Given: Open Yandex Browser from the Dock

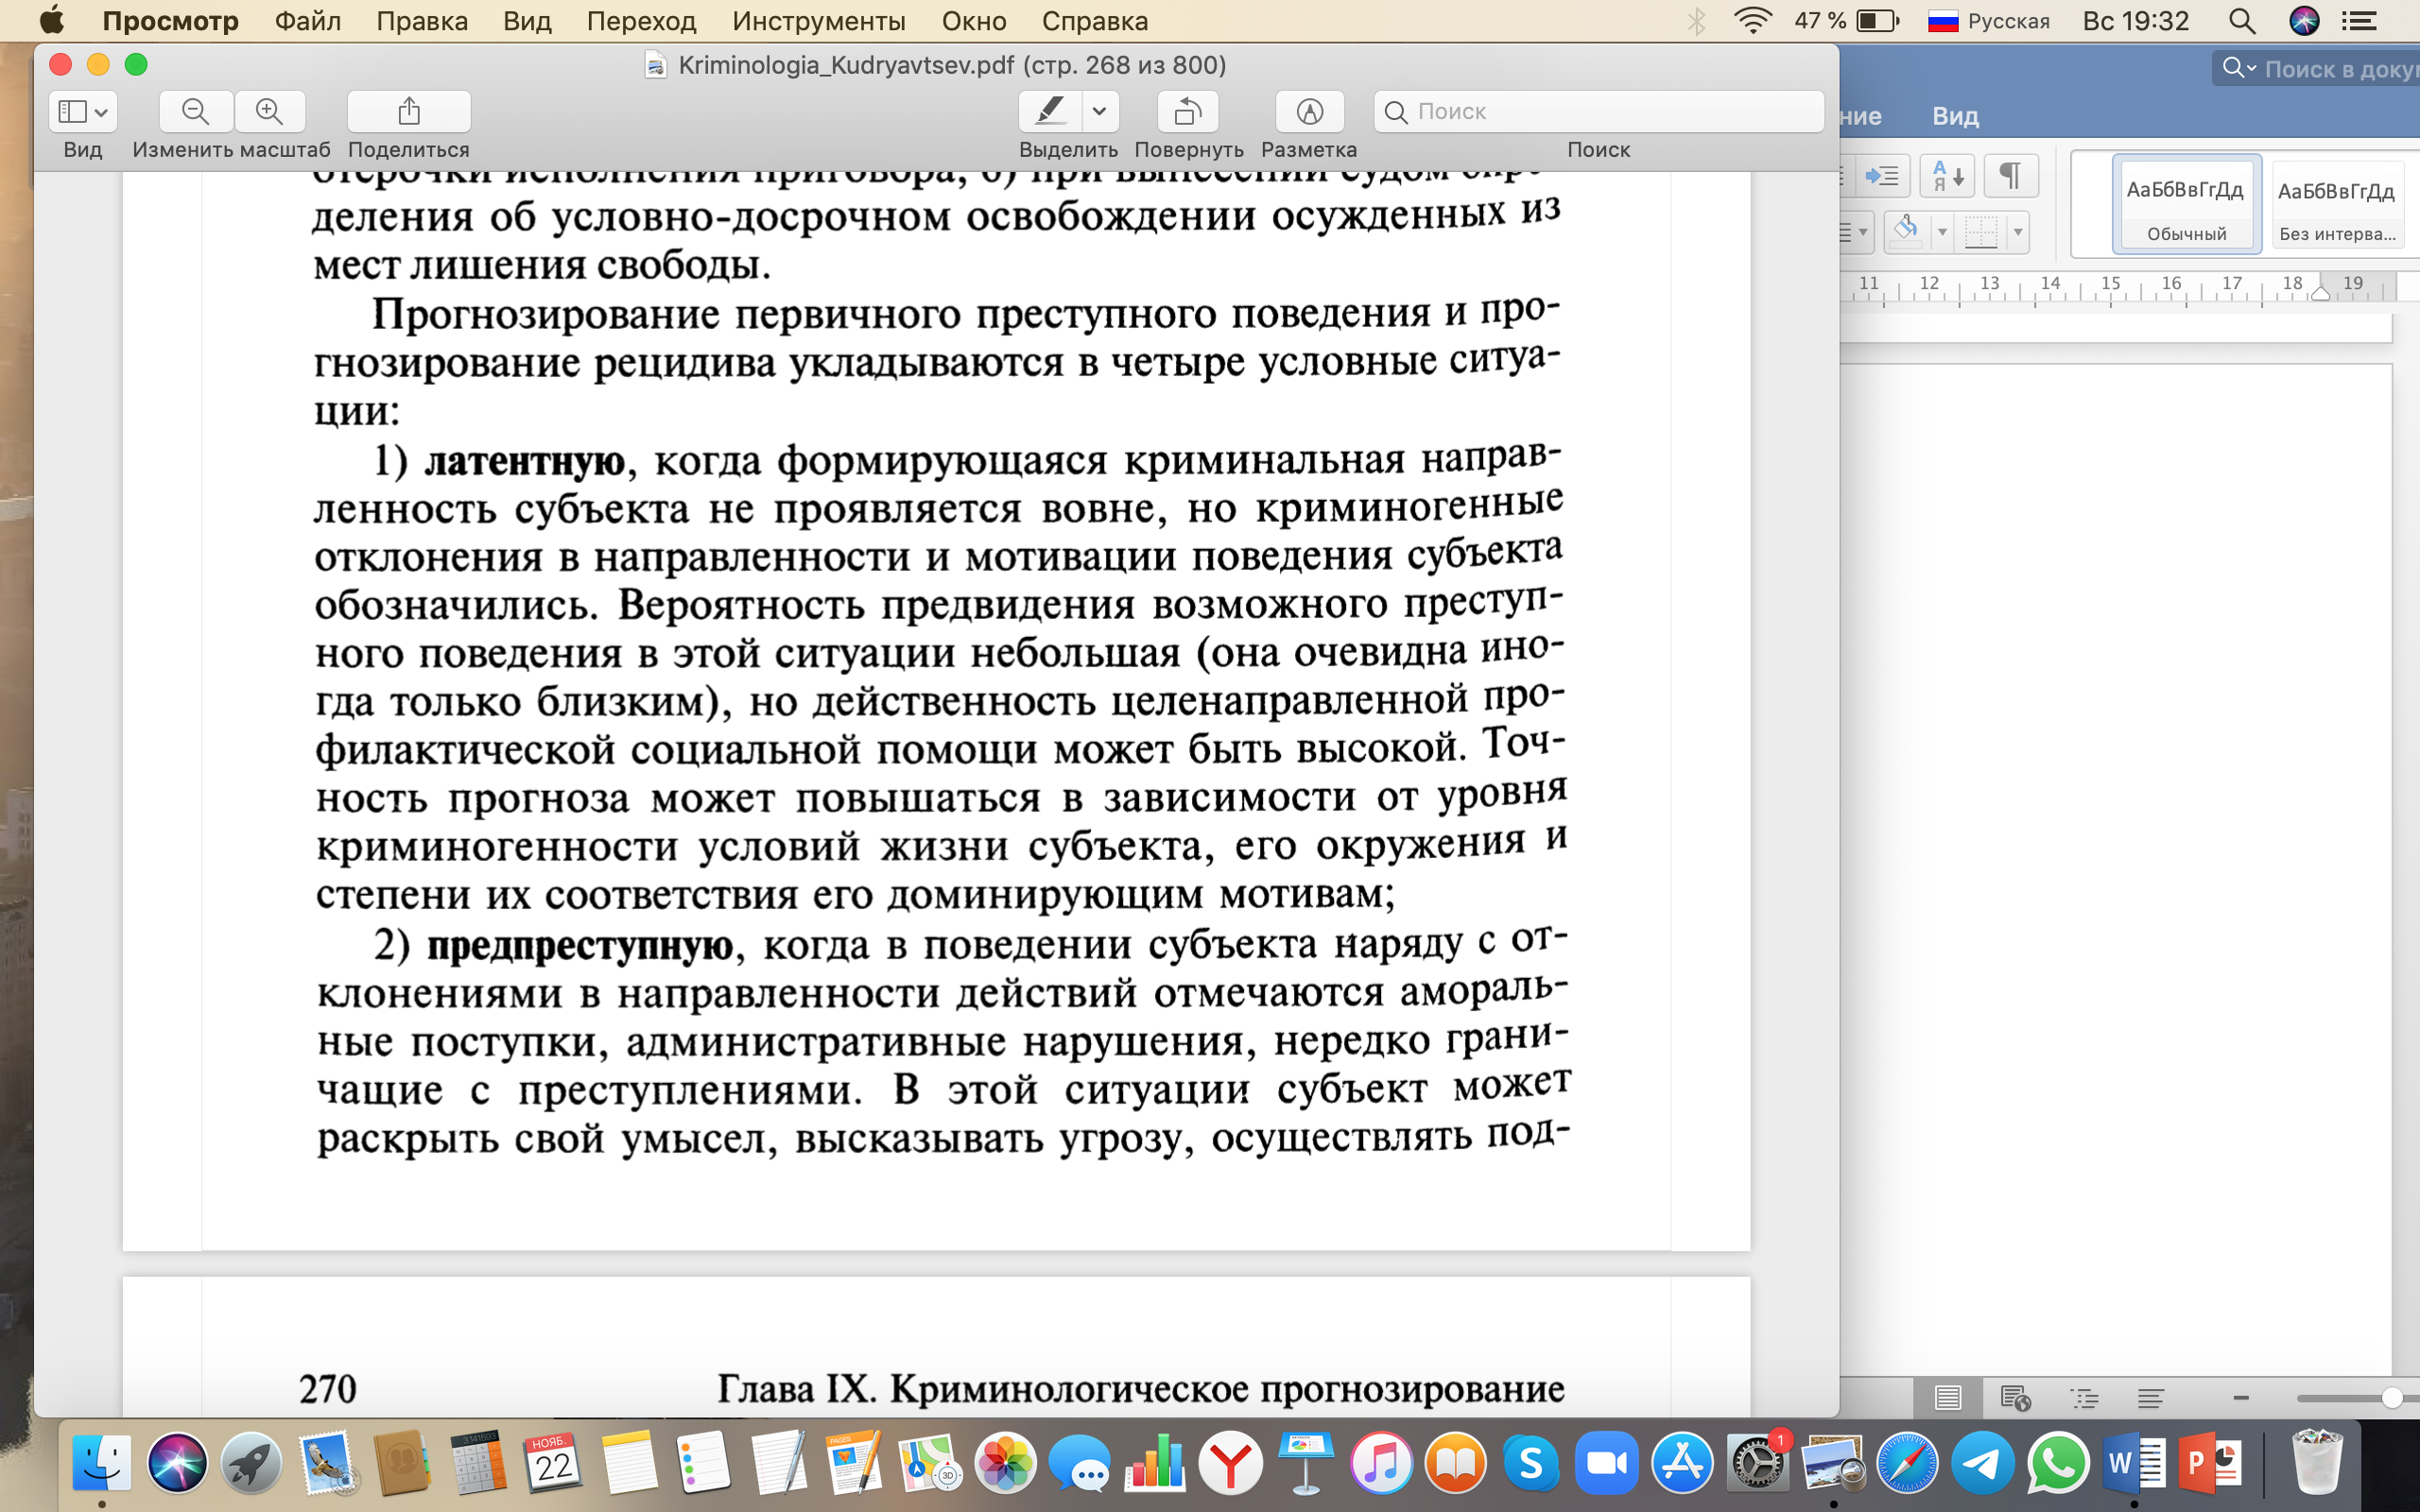Looking at the screenshot, I should [1231, 1464].
